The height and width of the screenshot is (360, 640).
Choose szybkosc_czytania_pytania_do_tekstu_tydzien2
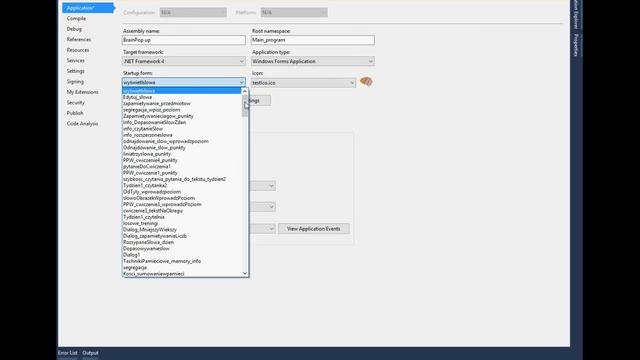(x=182, y=179)
